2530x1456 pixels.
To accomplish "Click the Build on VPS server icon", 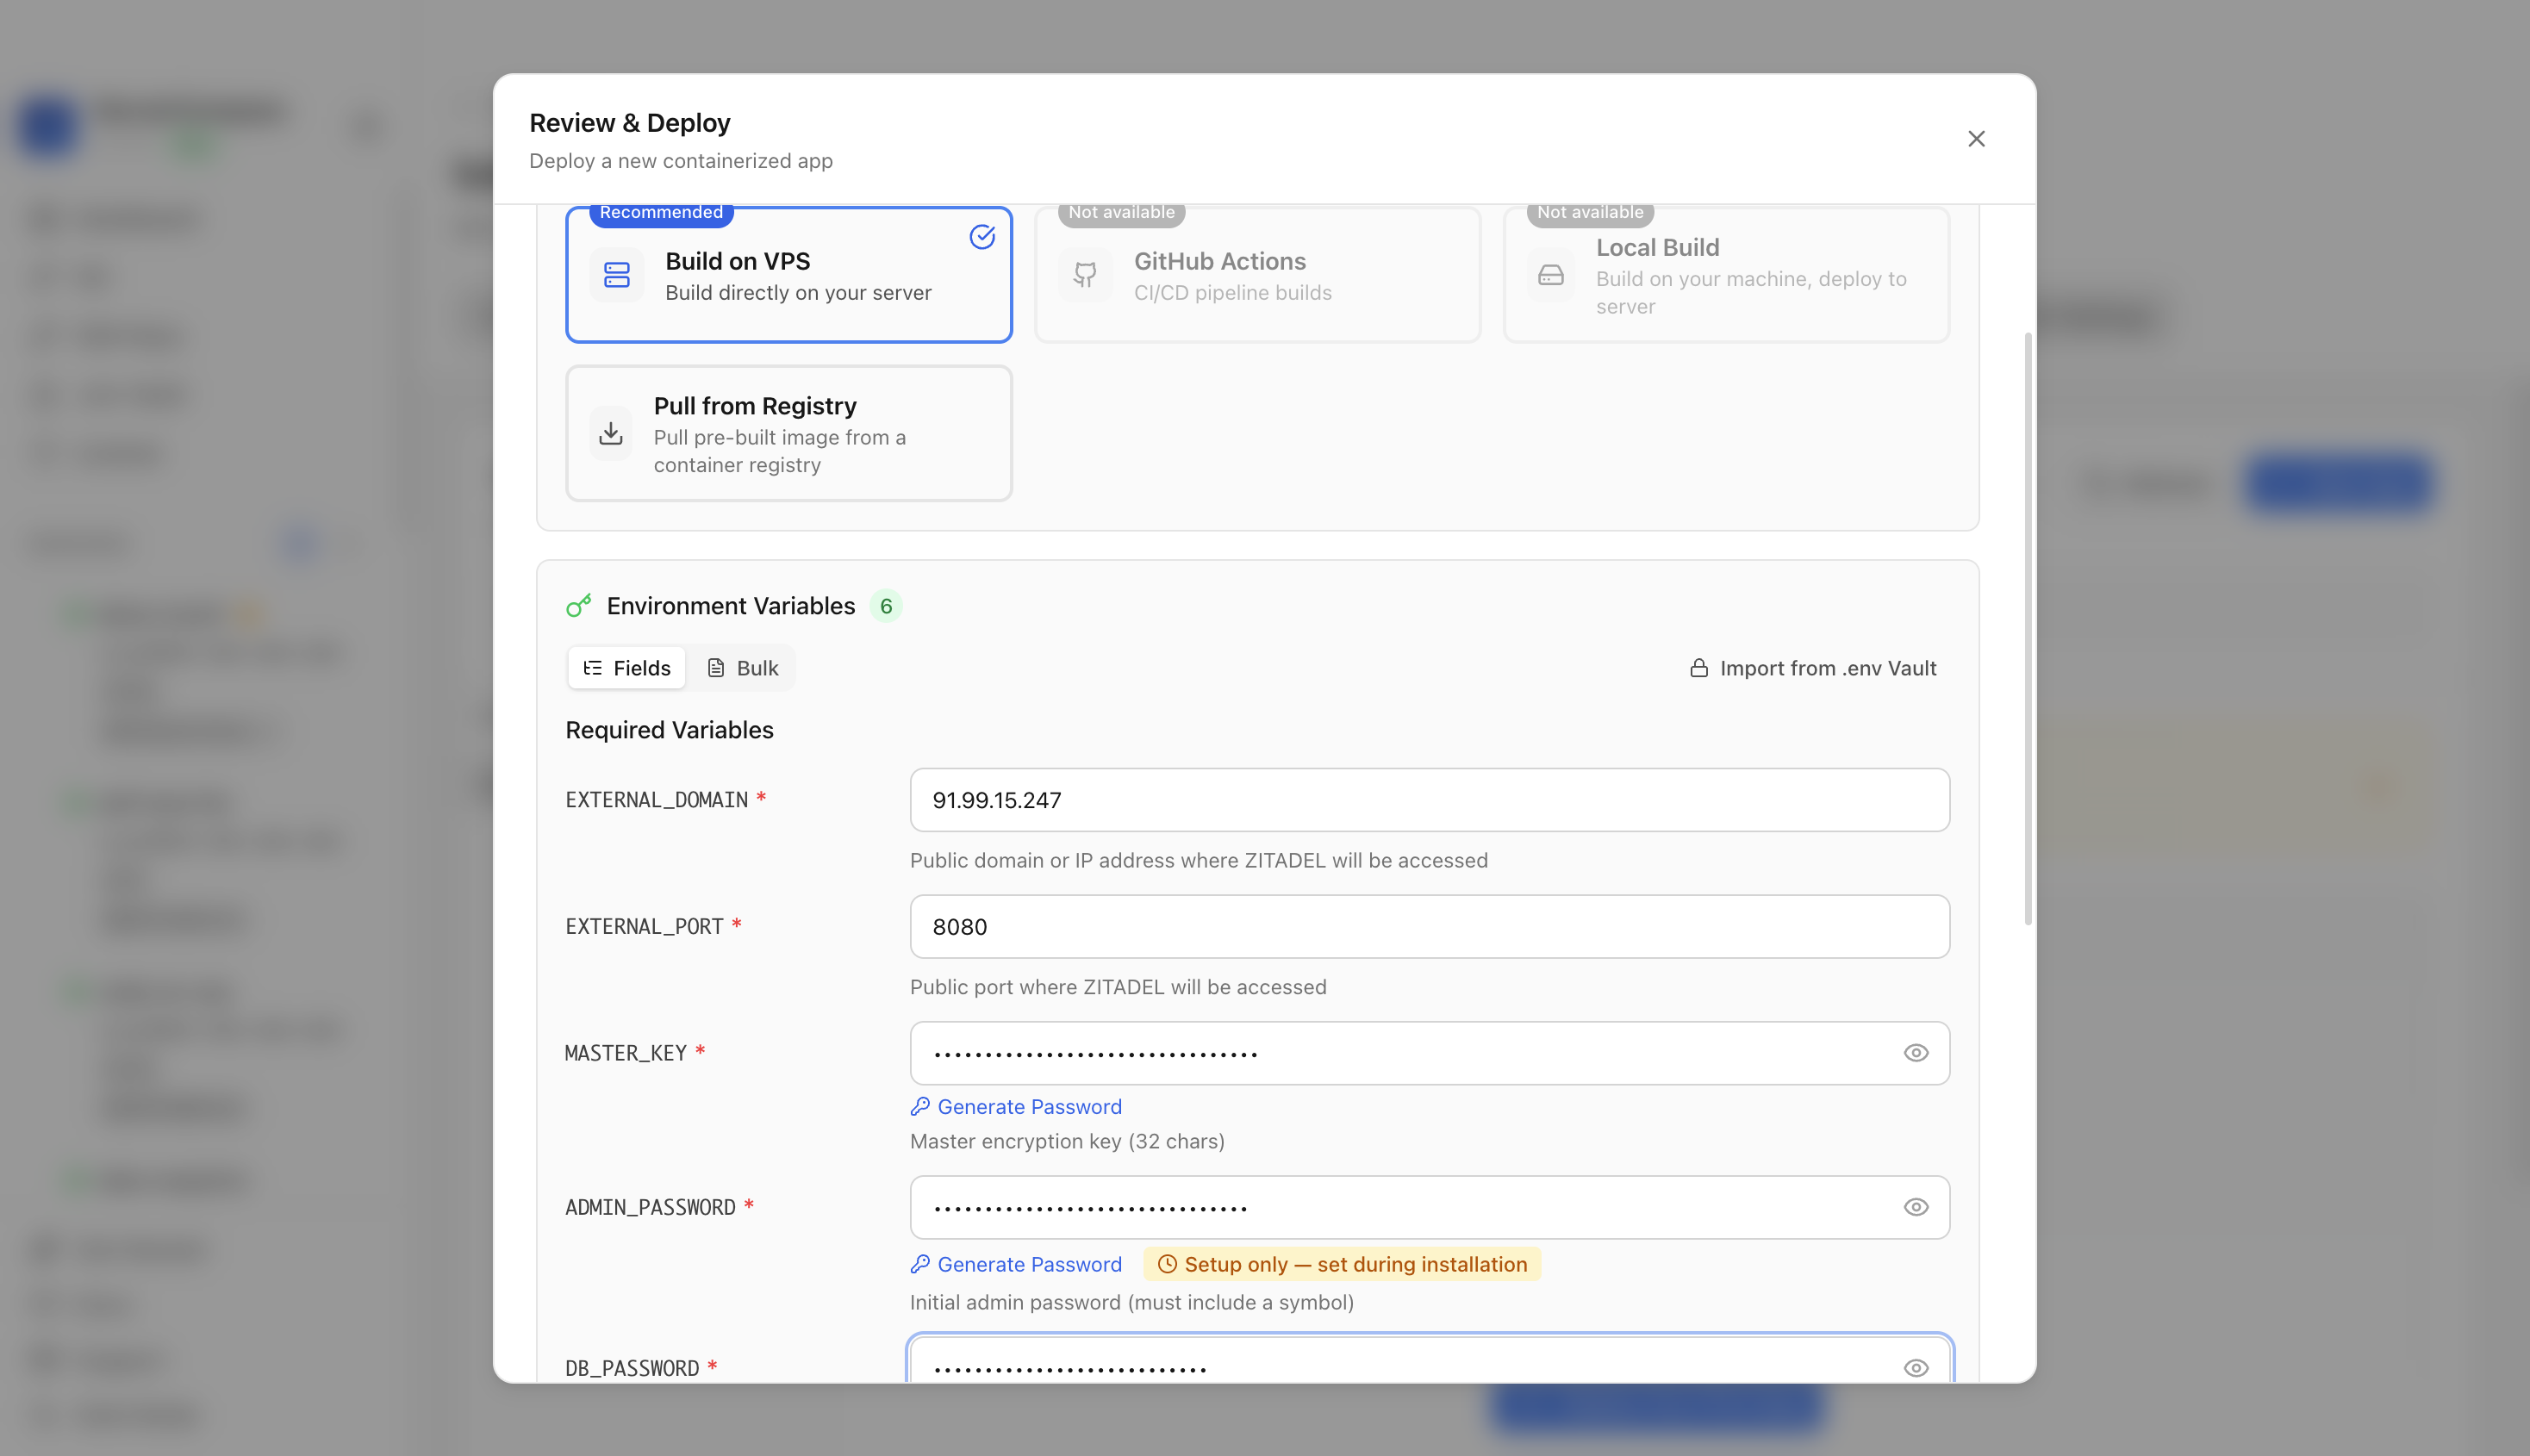I will click(x=617, y=275).
